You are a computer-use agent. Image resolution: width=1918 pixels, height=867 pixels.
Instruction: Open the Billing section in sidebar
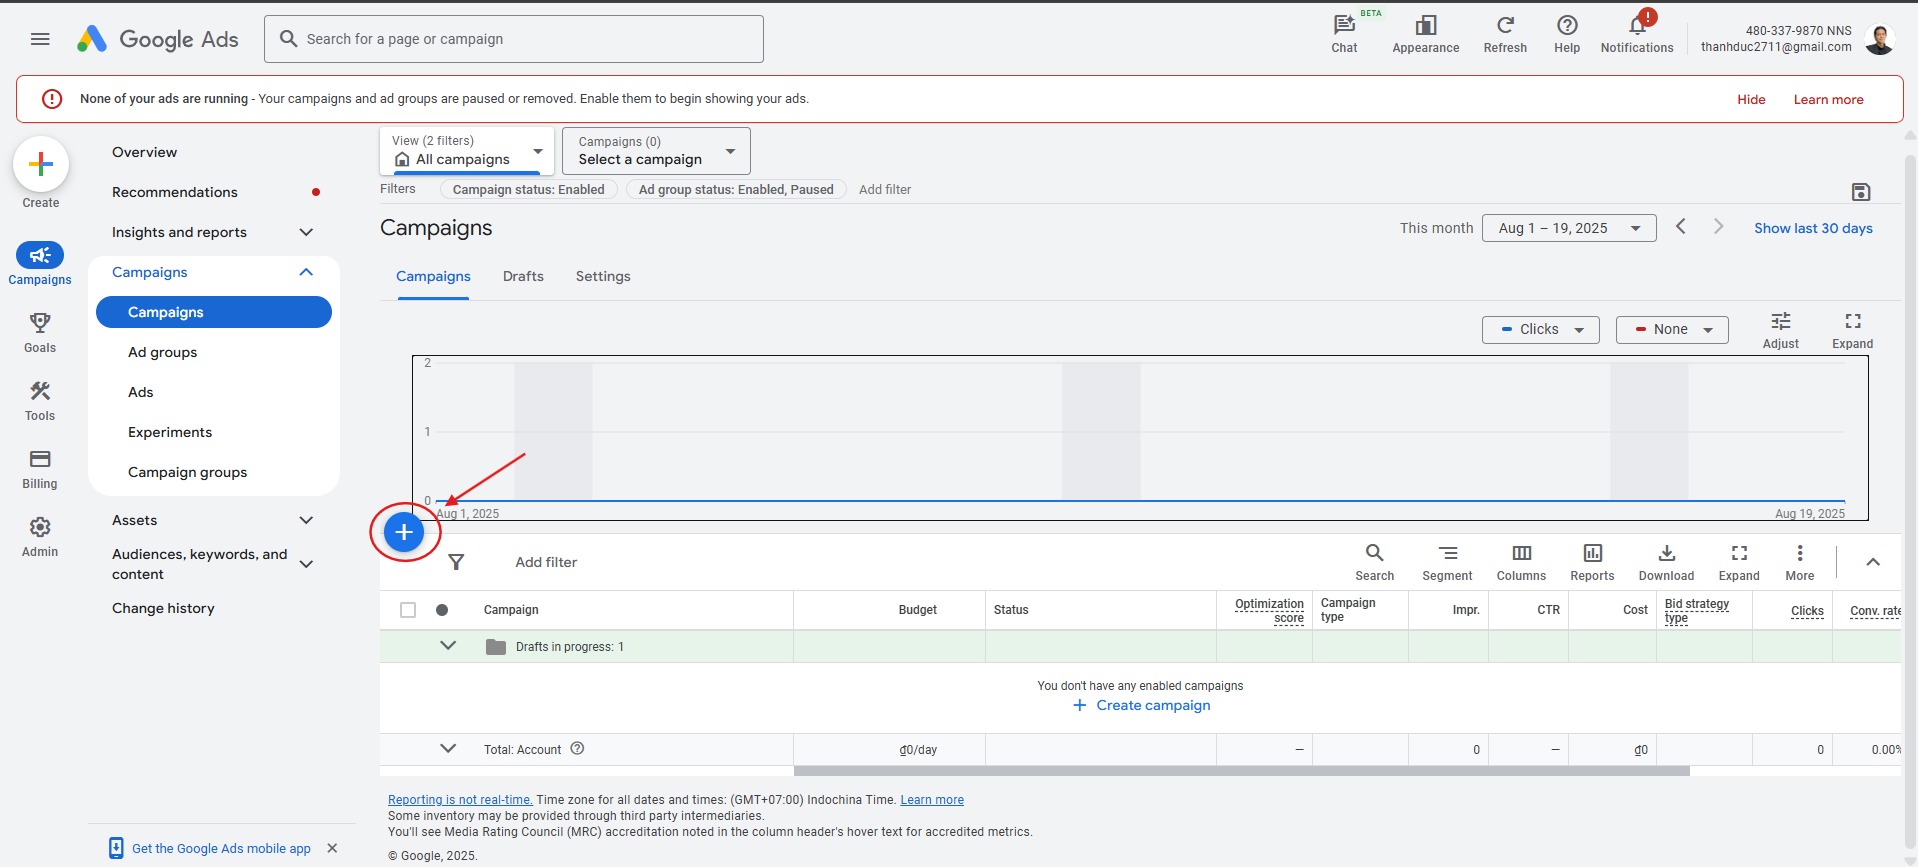pyautogui.click(x=40, y=468)
